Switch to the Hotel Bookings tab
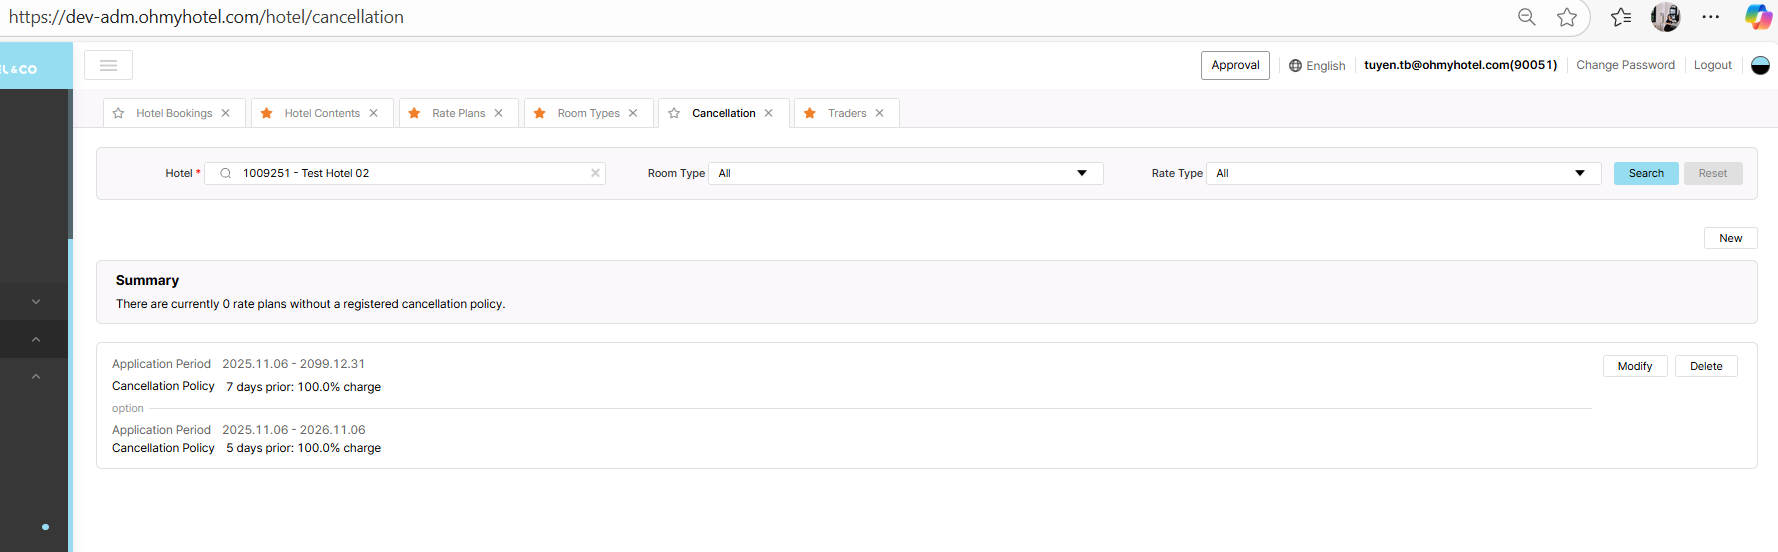This screenshot has width=1778, height=552. (x=174, y=113)
